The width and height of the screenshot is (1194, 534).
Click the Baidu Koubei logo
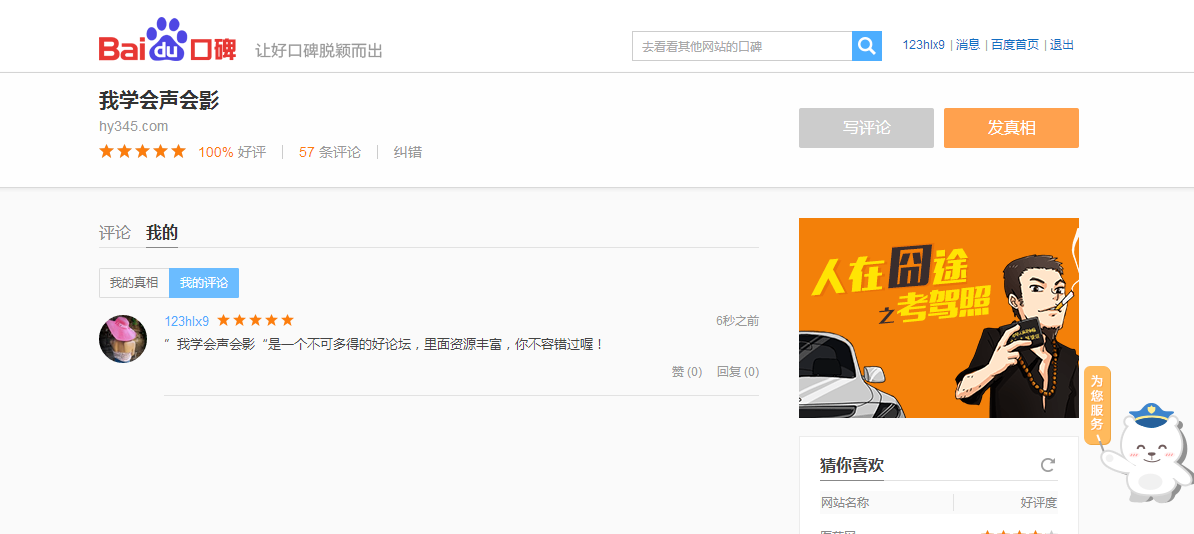(x=168, y=40)
